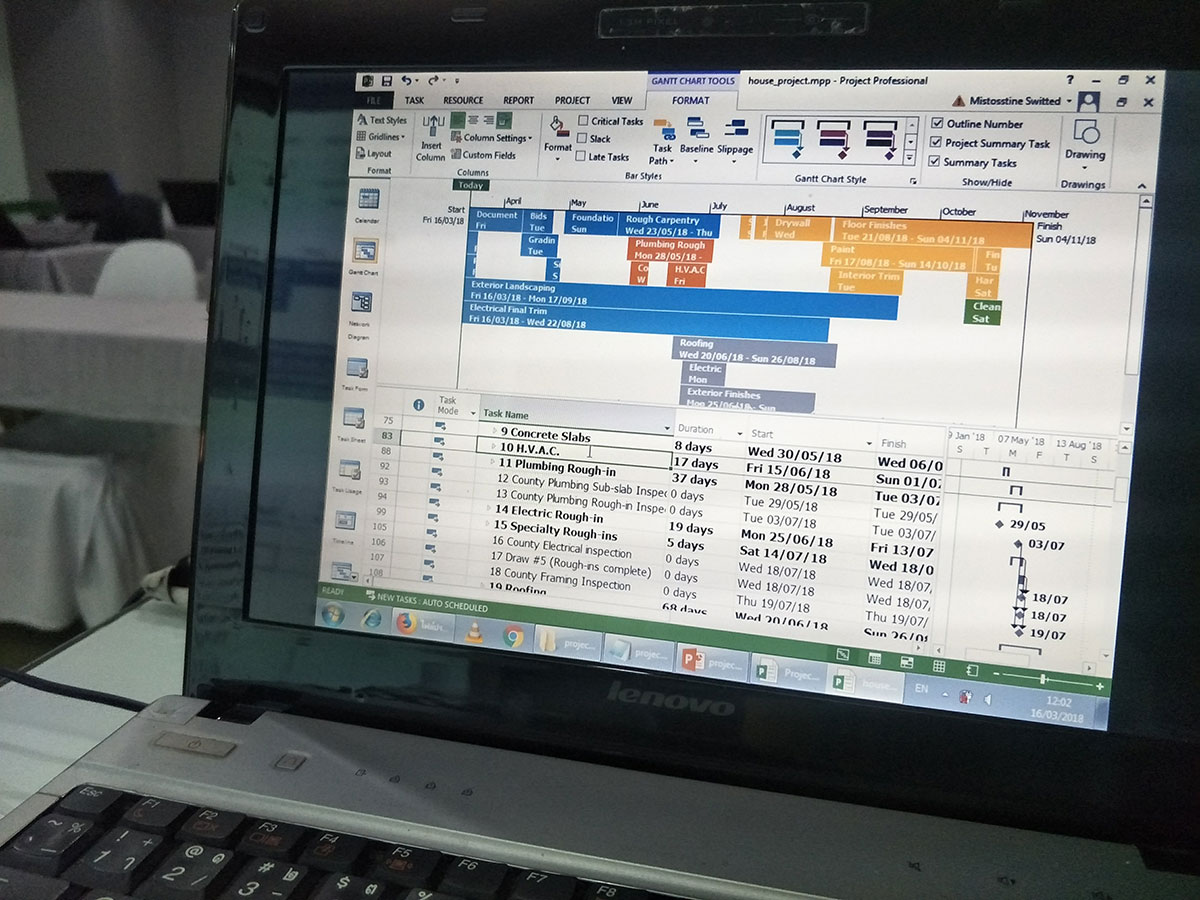The width and height of the screenshot is (1200, 900).
Task: Uncheck the Project Summary Task checkbox
Action: point(936,143)
